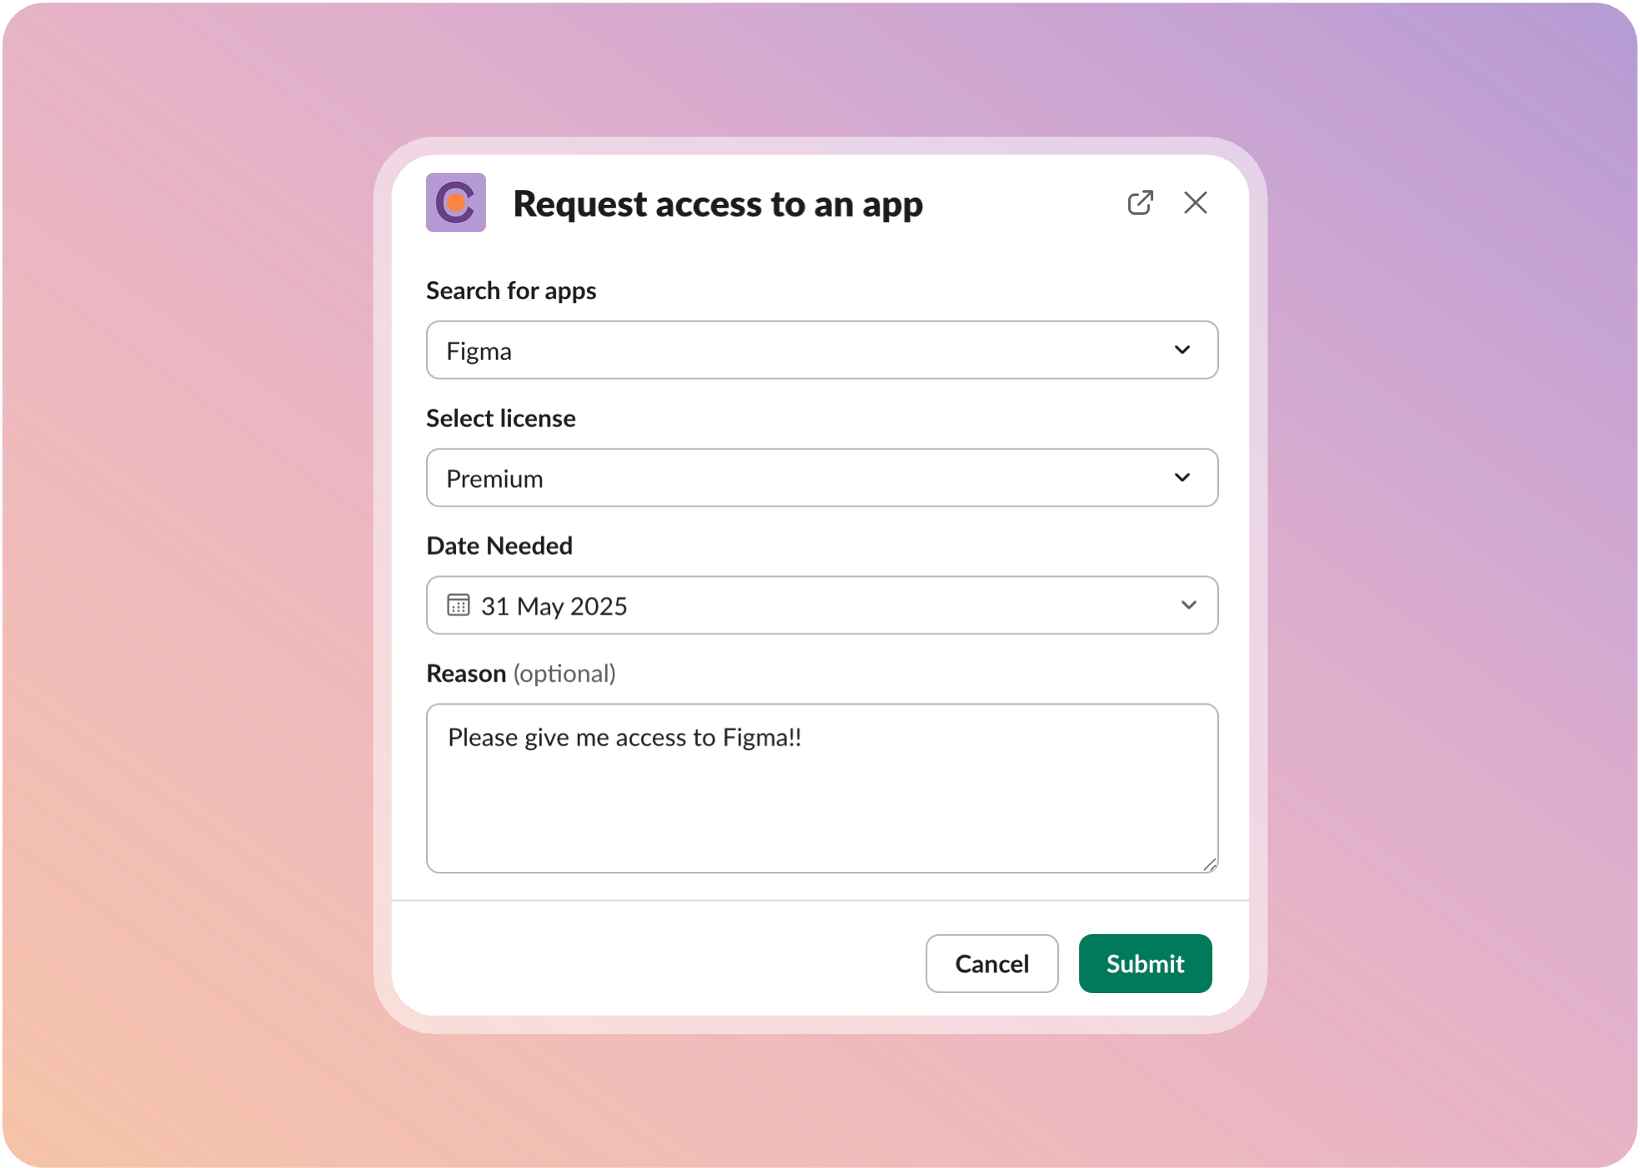This screenshot has height=1168, width=1640.
Task: Select the 31 May 2025 date field
Action: click(822, 605)
